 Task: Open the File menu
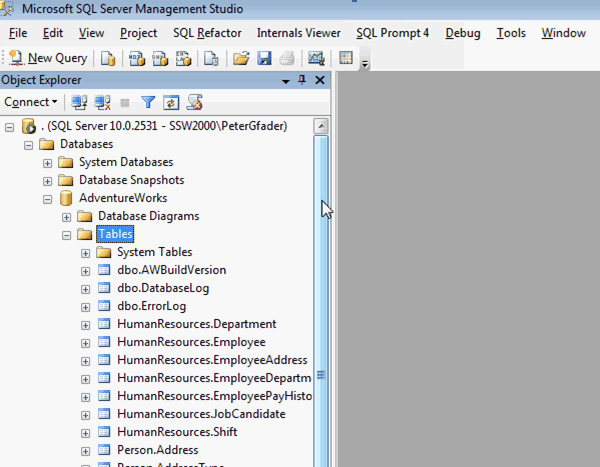pyautogui.click(x=18, y=33)
